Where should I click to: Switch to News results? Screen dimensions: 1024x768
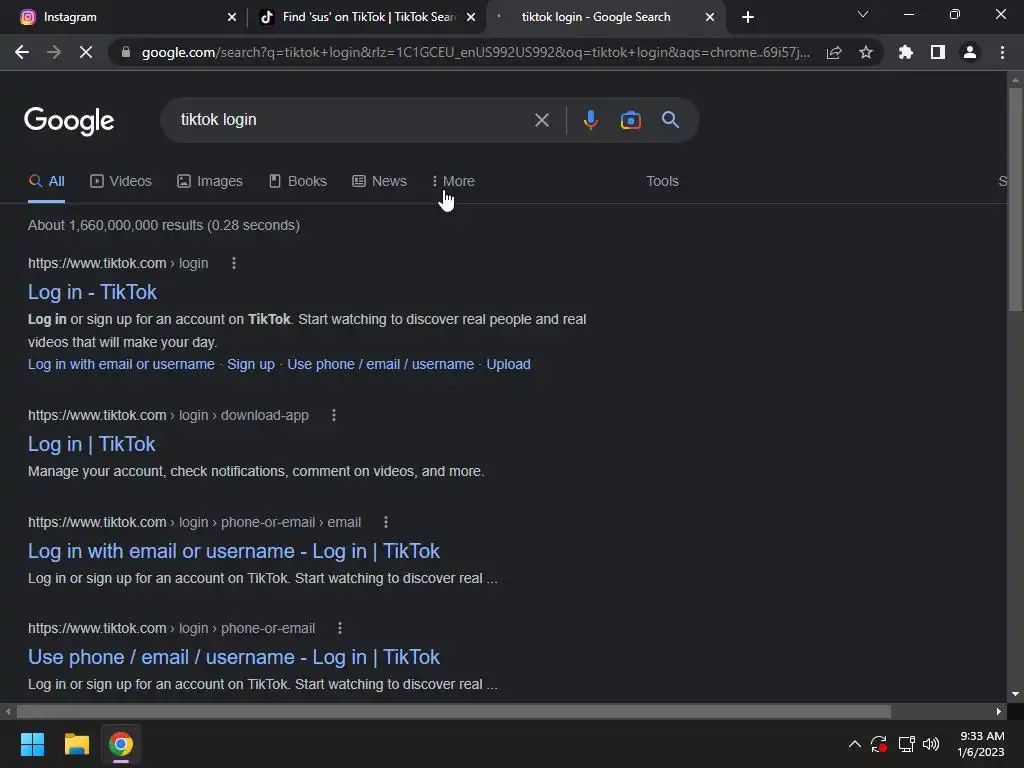pos(379,181)
